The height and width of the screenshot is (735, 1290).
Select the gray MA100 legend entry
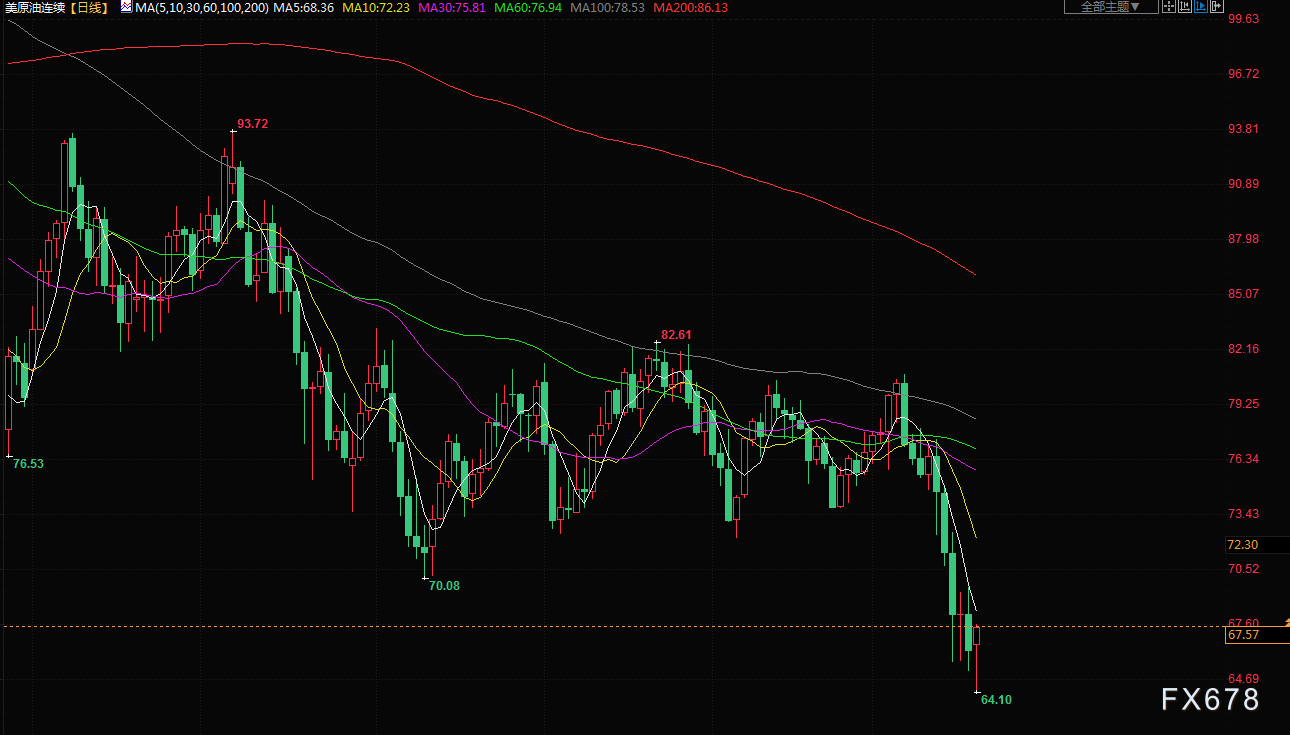(609, 7)
